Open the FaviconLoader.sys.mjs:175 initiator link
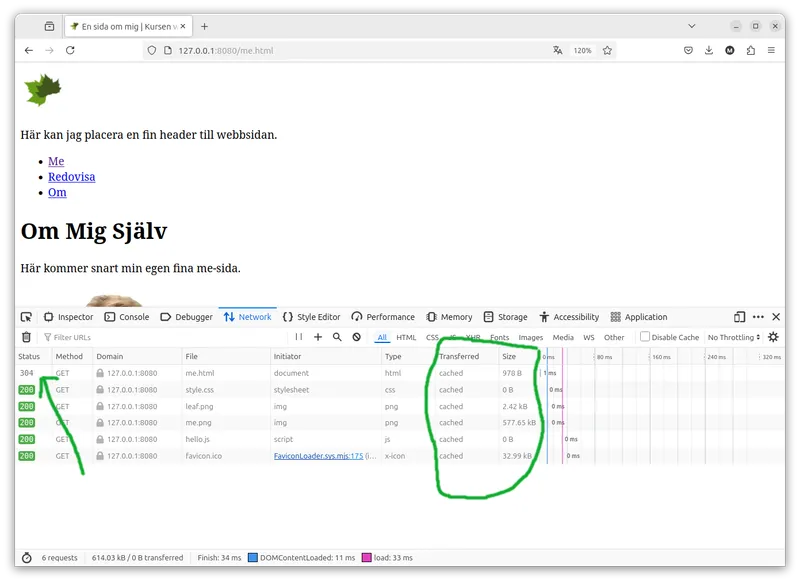The width and height of the screenshot is (800, 583). pyautogui.click(x=318, y=456)
